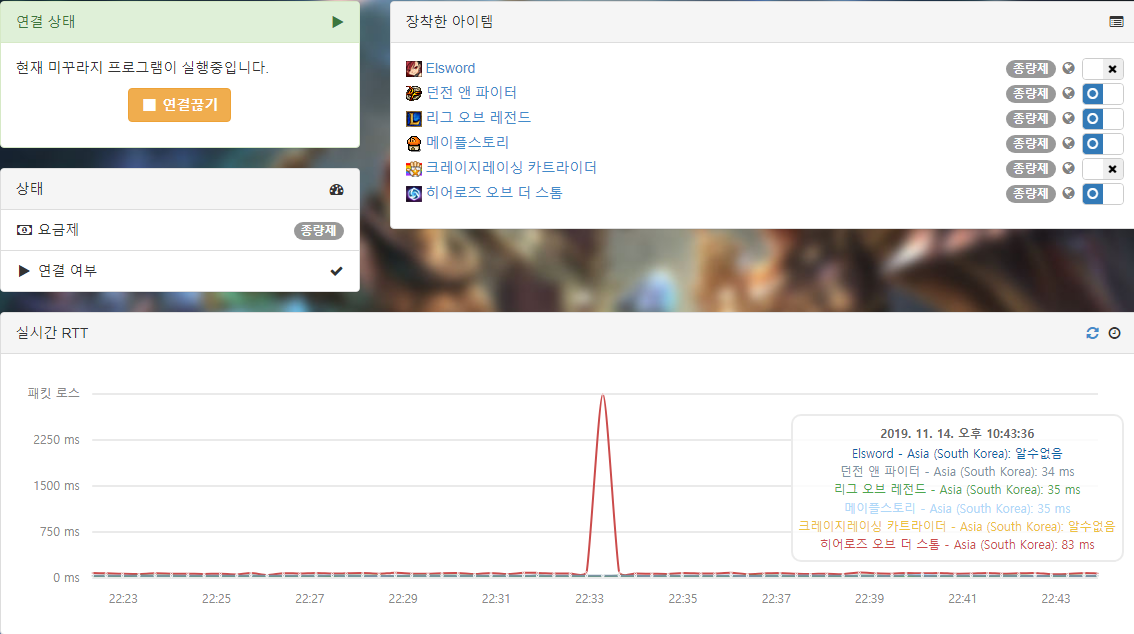Disable the 리그 오브 레전드 toggle switch
1134x634 pixels.
point(1103,119)
